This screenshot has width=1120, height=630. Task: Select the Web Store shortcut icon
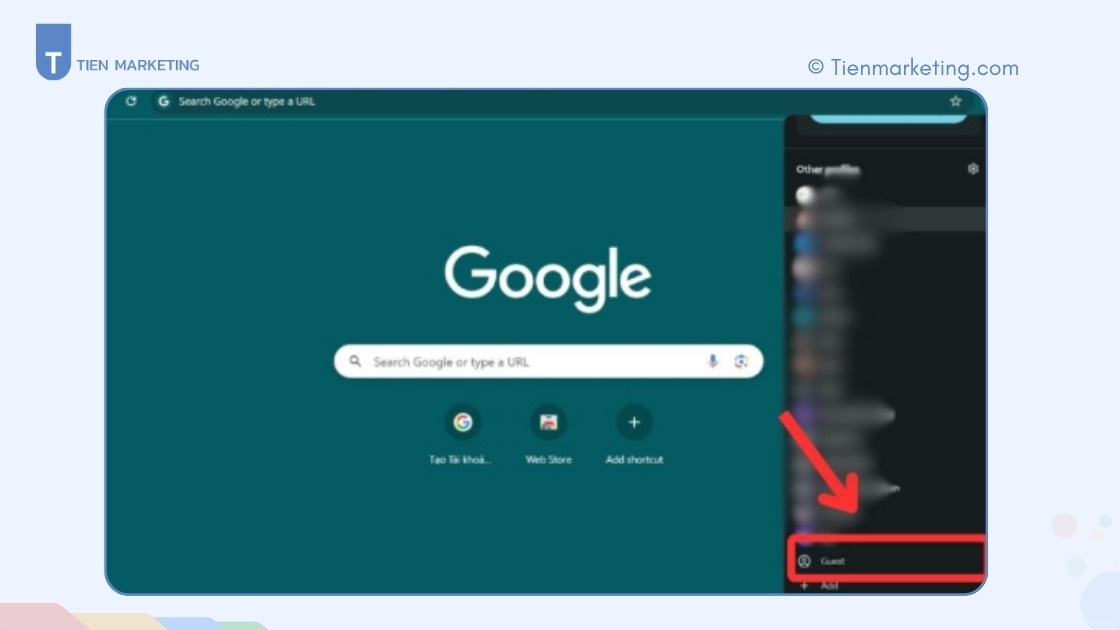click(548, 422)
